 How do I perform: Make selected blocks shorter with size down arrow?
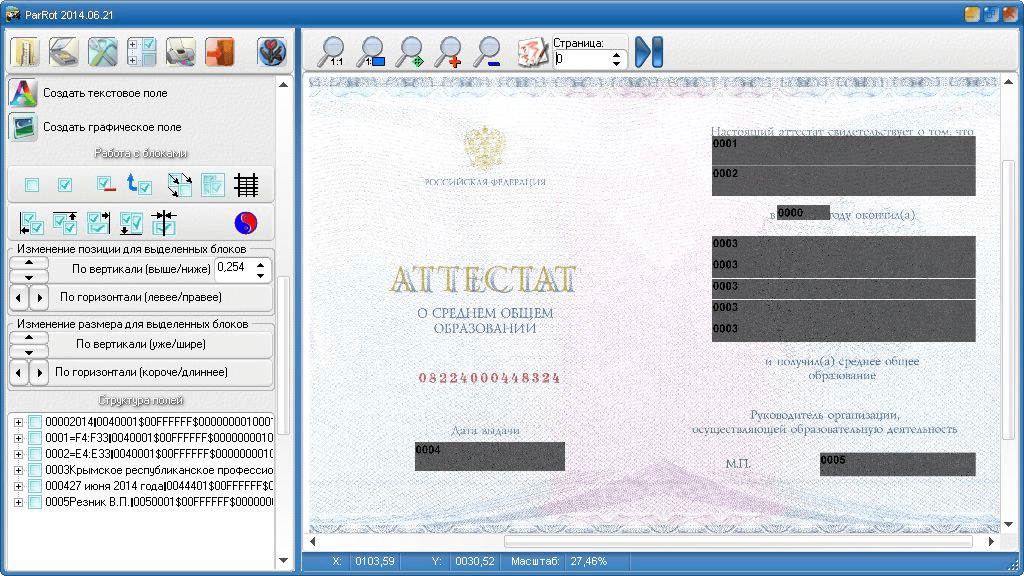tap(29, 351)
